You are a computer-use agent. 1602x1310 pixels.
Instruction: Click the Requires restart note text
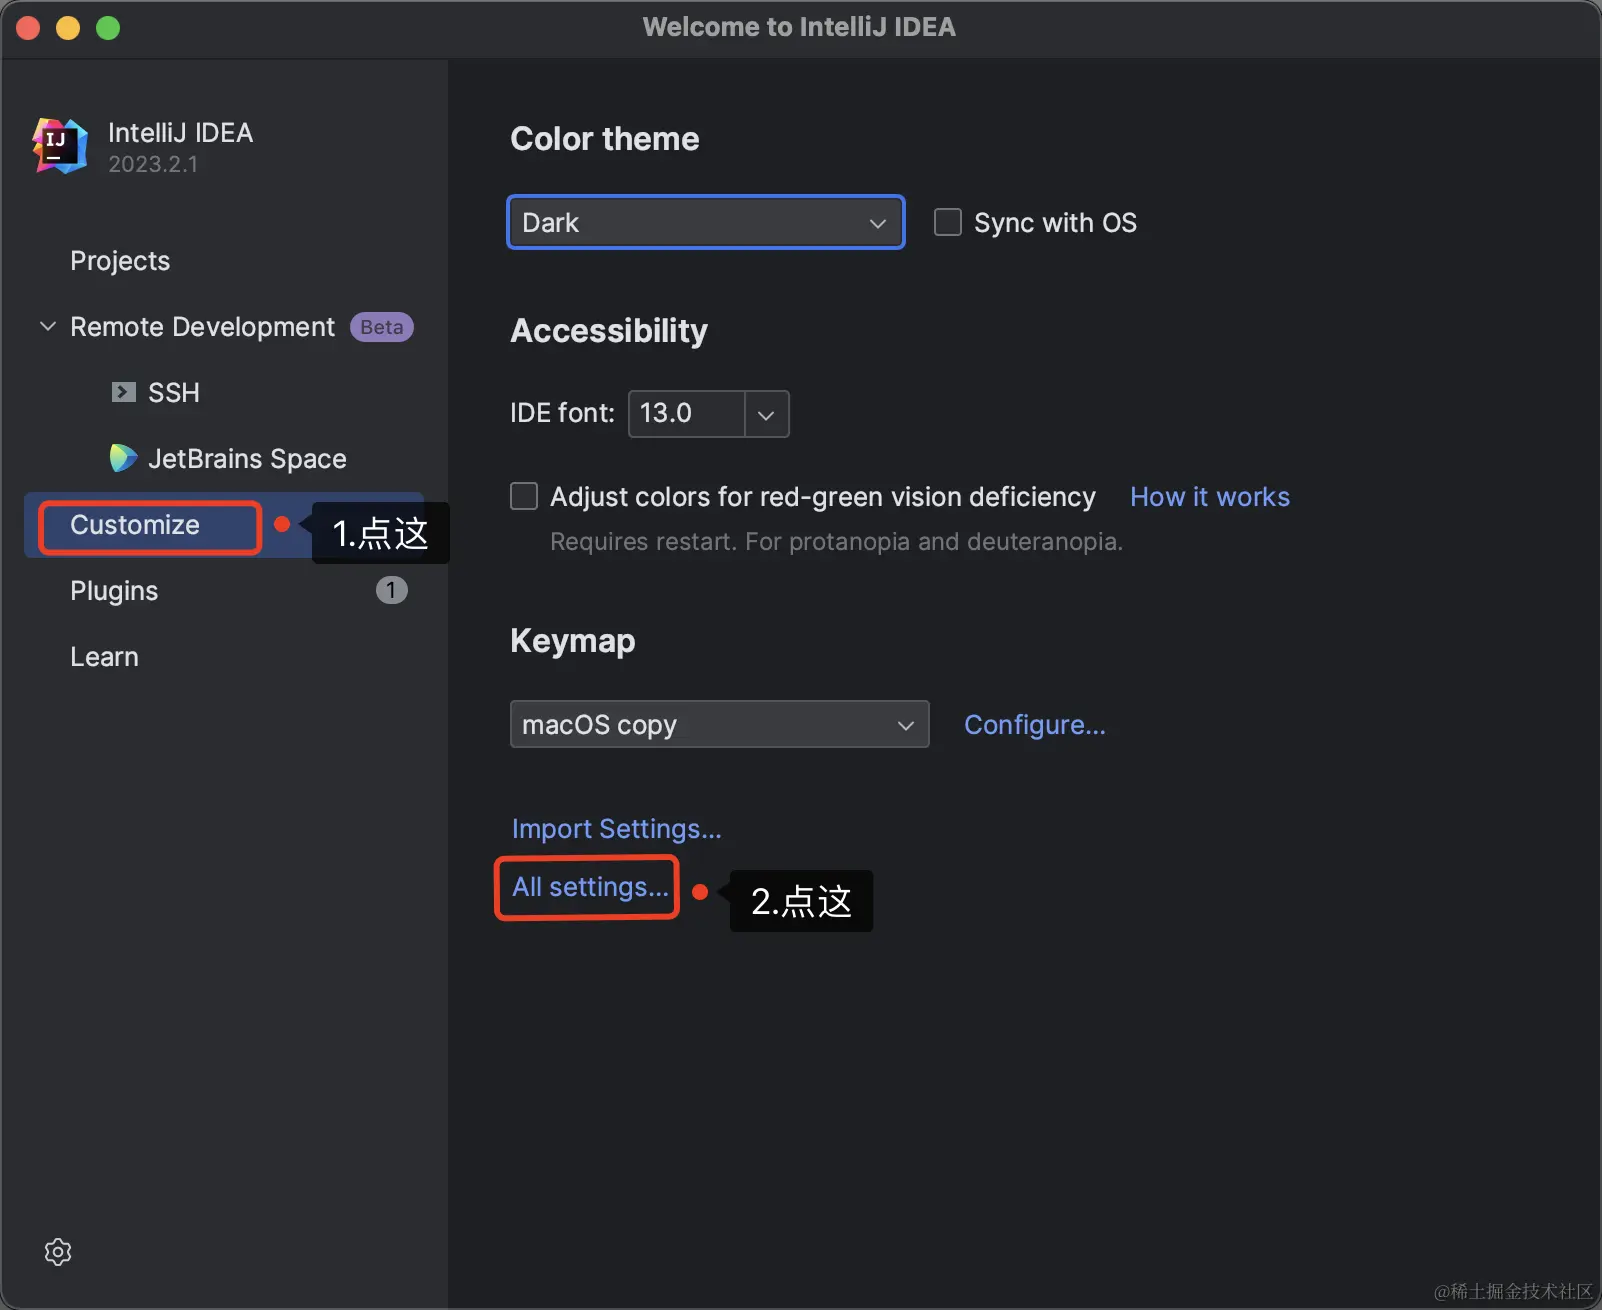(x=836, y=542)
